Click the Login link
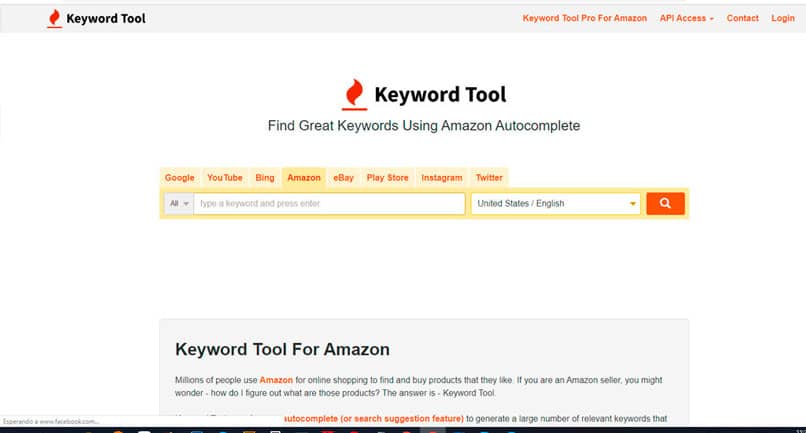Image resolution: width=806 pixels, height=433 pixels. click(x=783, y=18)
